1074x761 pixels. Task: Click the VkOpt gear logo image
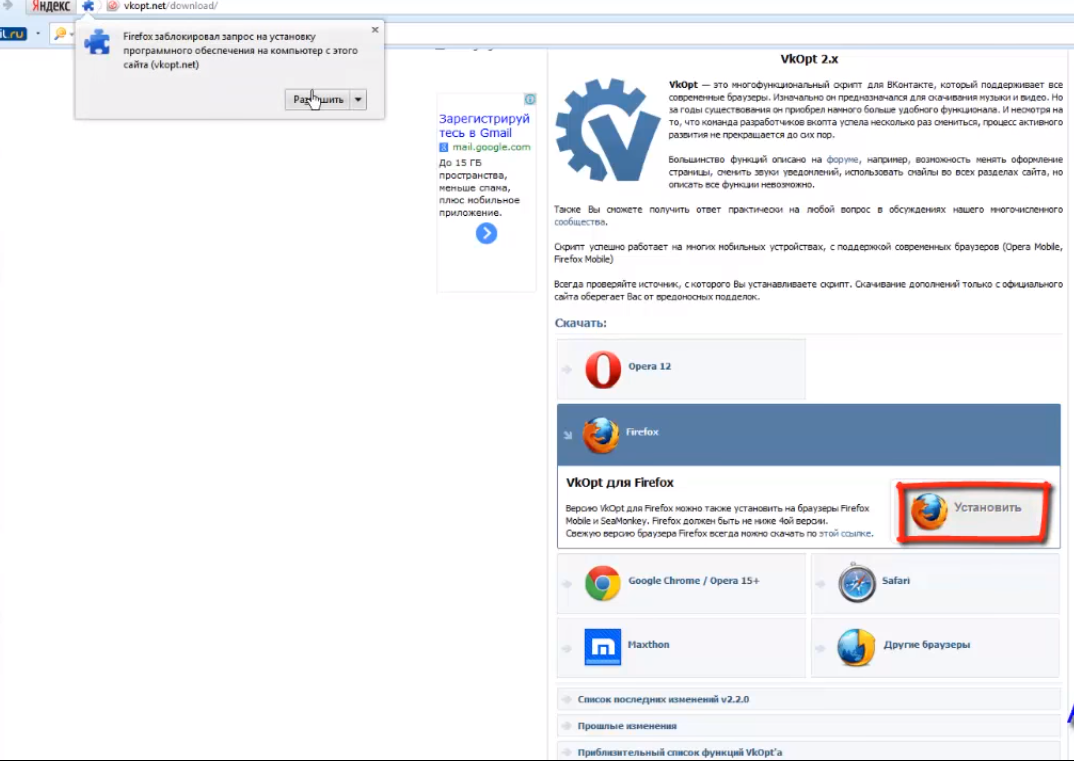point(608,129)
